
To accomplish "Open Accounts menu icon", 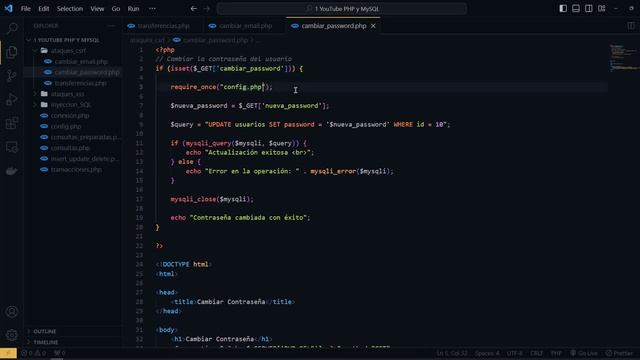I will coord(12,312).
